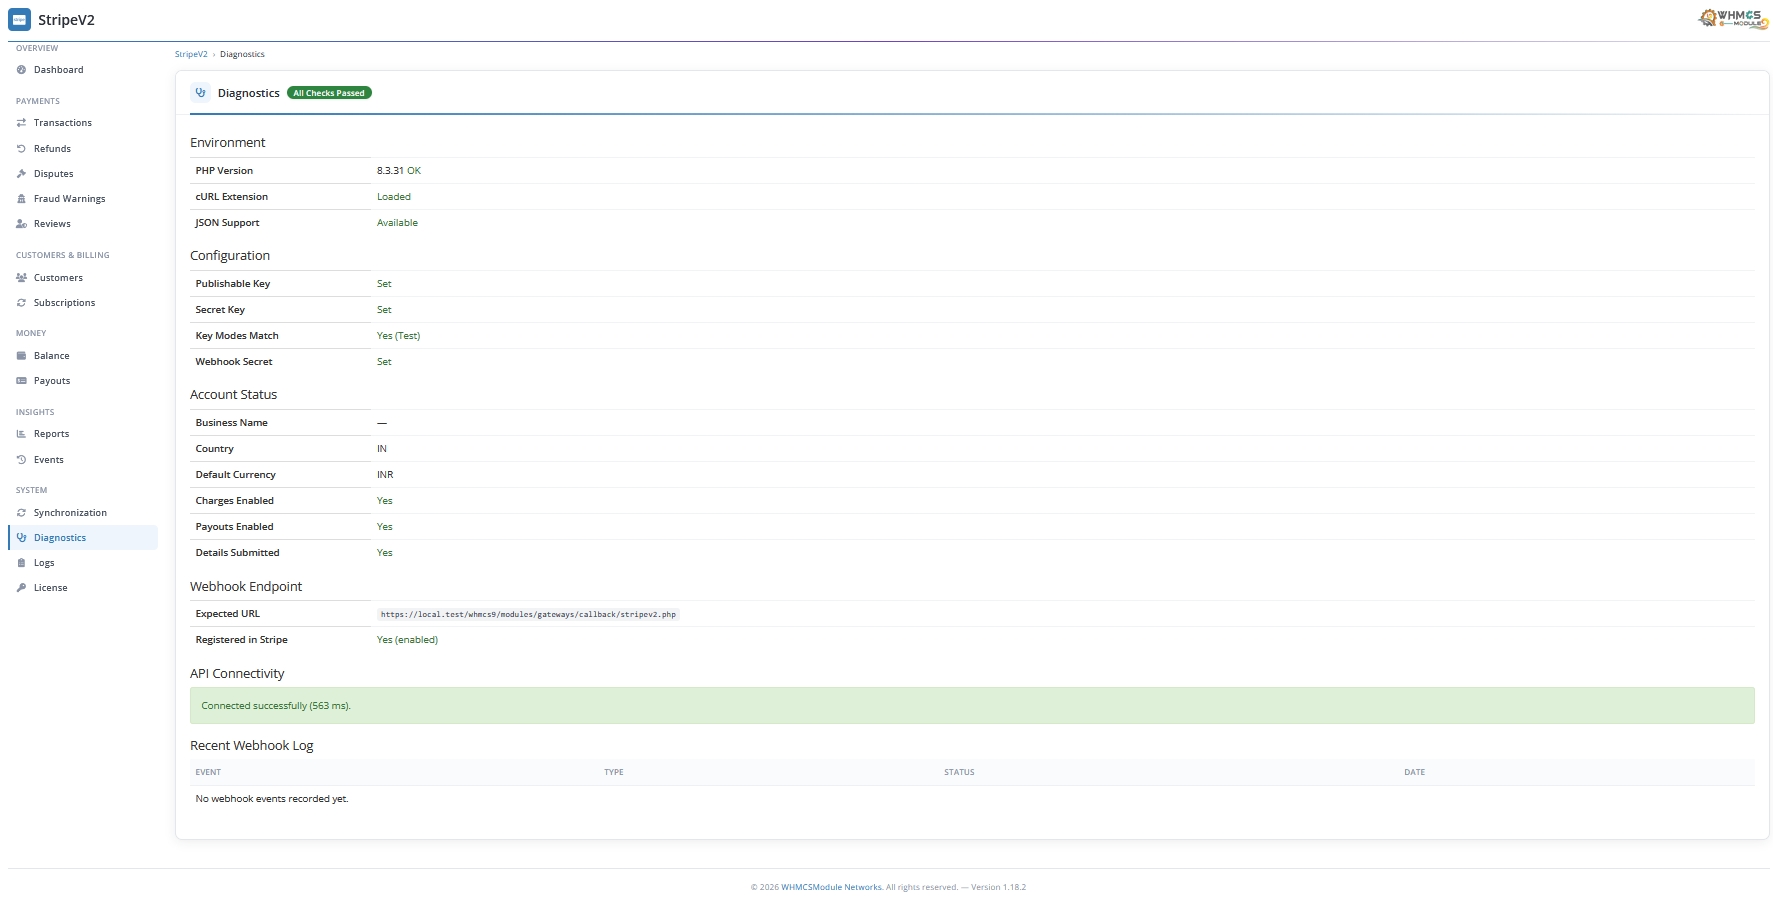The width and height of the screenshot is (1773, 901).
Task: Click the EVENT column header
Action: coord(208,772)
